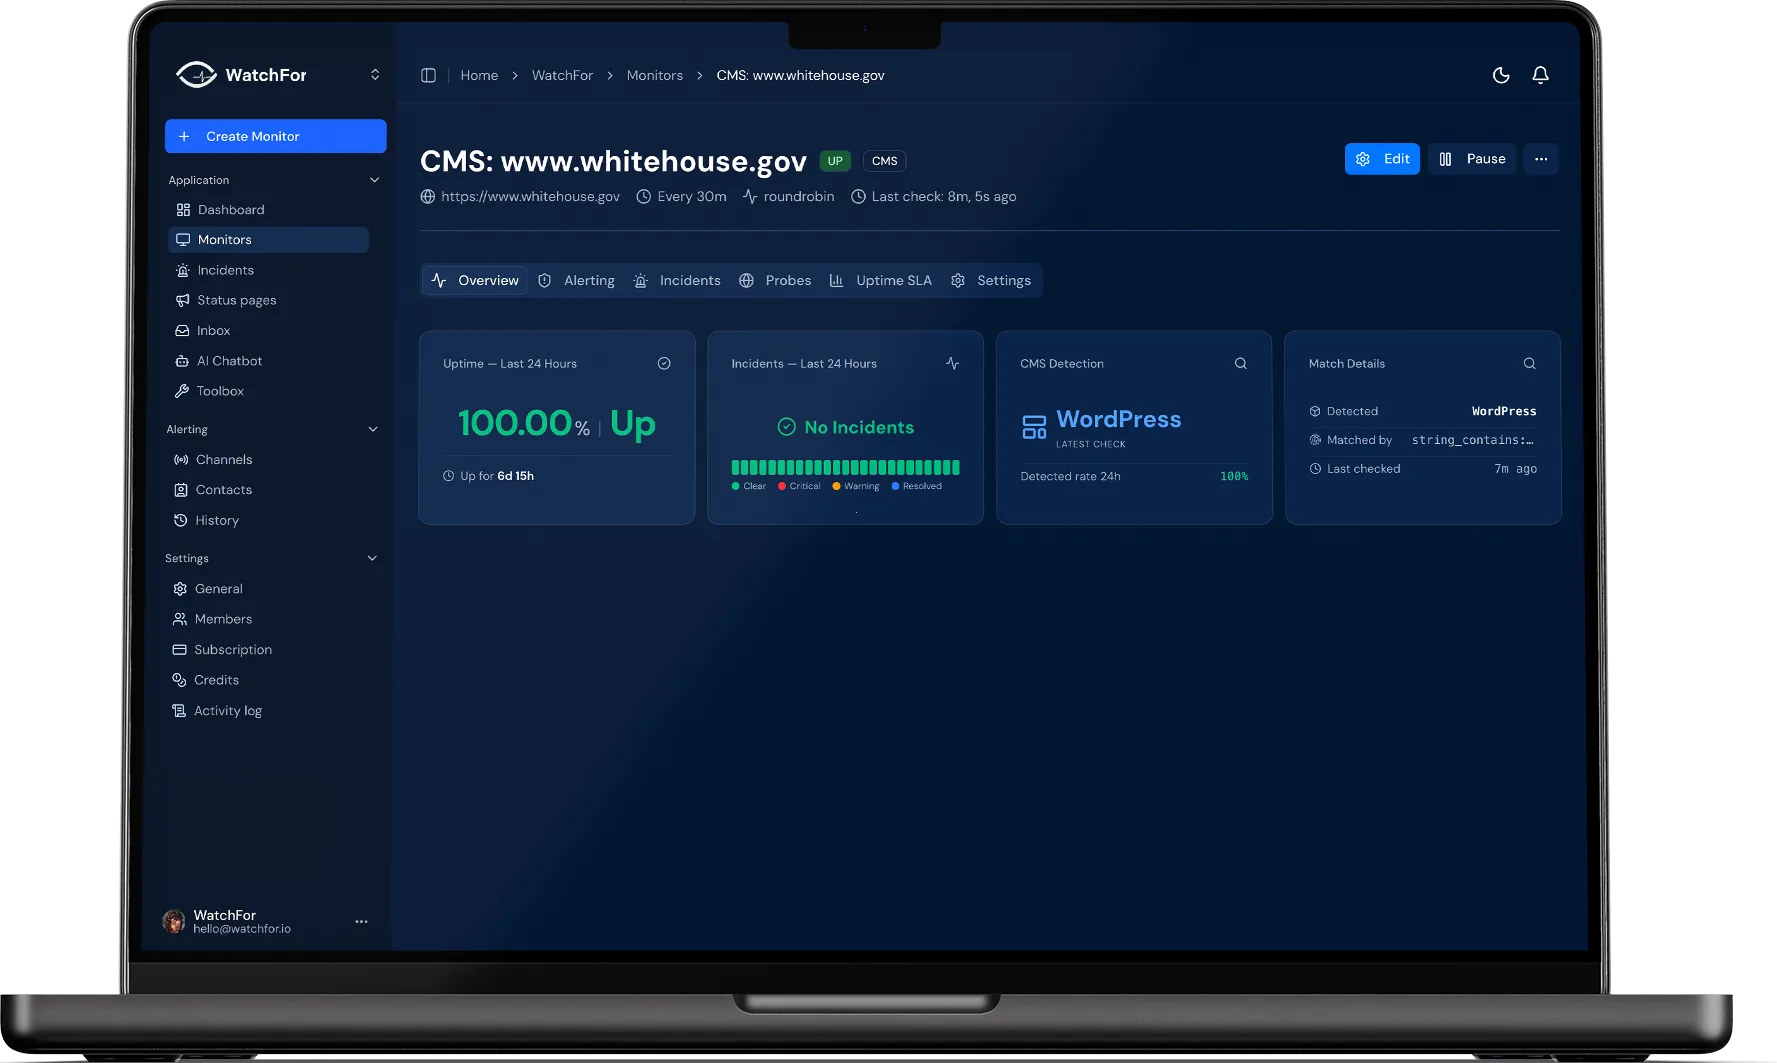Image resolution: width=1777 pixels, height=1063 pixels.
Task: Switch to dark mode moon icon
Action: [x=1501, y=75]
